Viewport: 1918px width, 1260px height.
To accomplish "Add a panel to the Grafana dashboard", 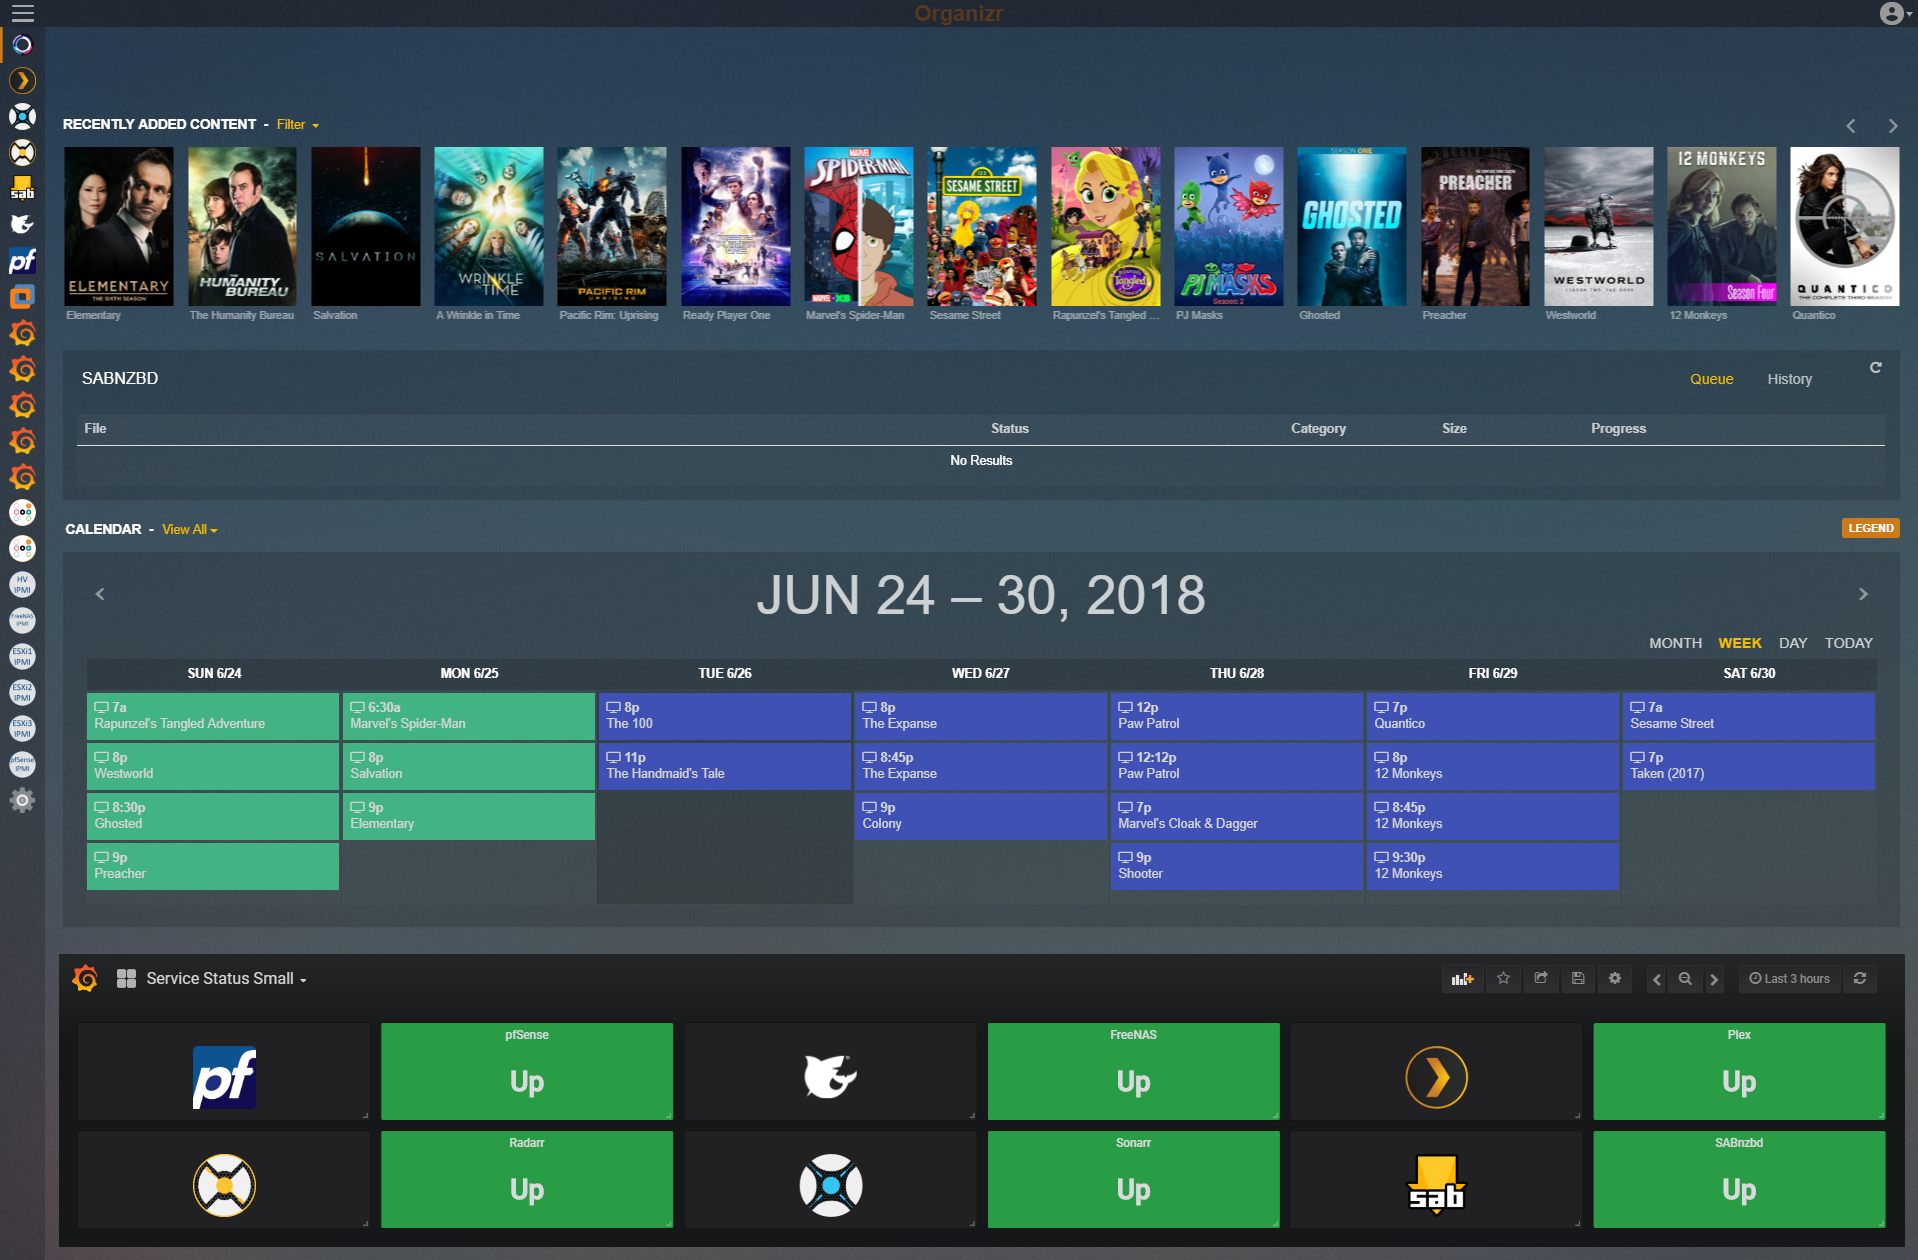I will pyautogui.click(x=1462, y=979).
